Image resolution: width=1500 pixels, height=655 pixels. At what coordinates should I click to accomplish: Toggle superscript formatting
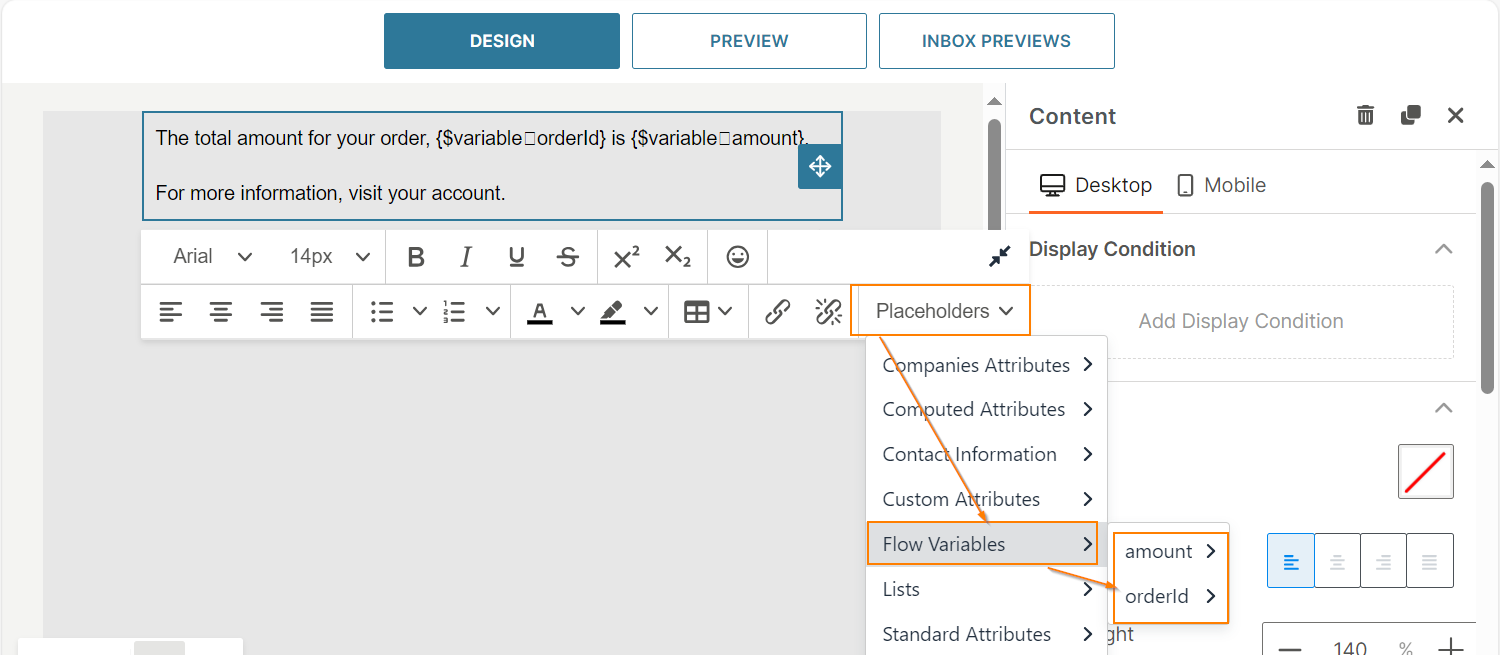click(625, 257)
